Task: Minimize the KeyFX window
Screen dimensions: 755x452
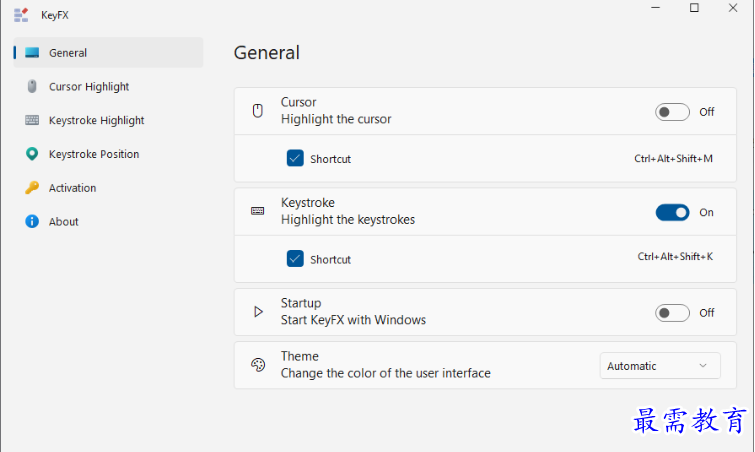Action: click(x=655, y=8)
